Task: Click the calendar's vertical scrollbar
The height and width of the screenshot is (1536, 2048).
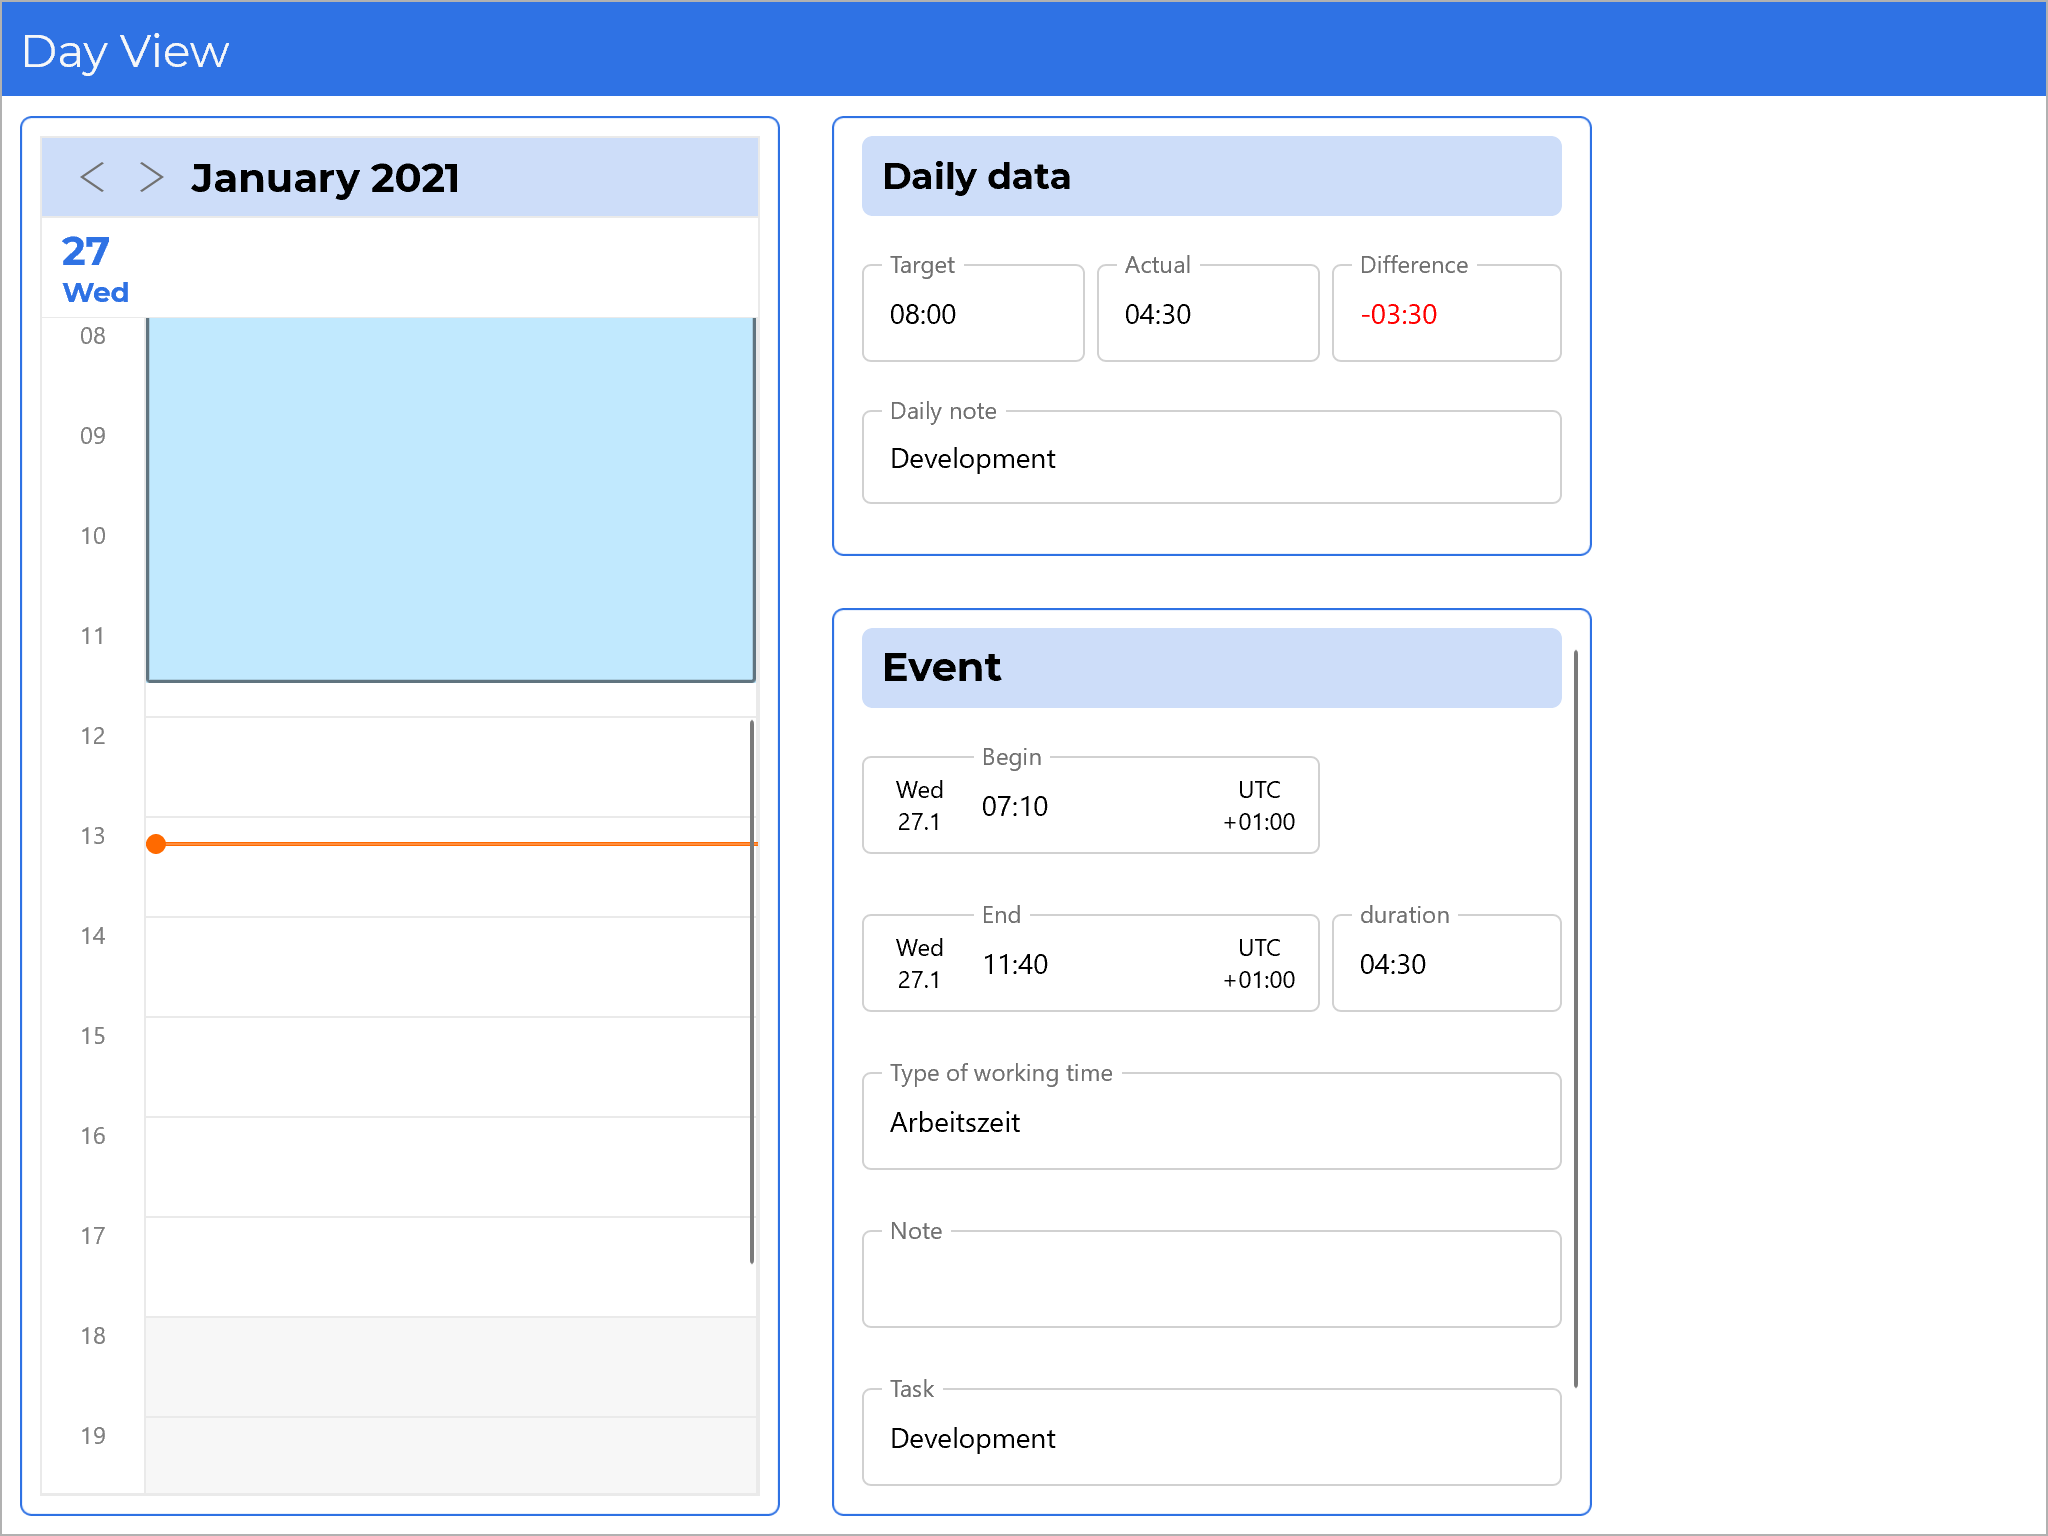Action: pos(751,990)
